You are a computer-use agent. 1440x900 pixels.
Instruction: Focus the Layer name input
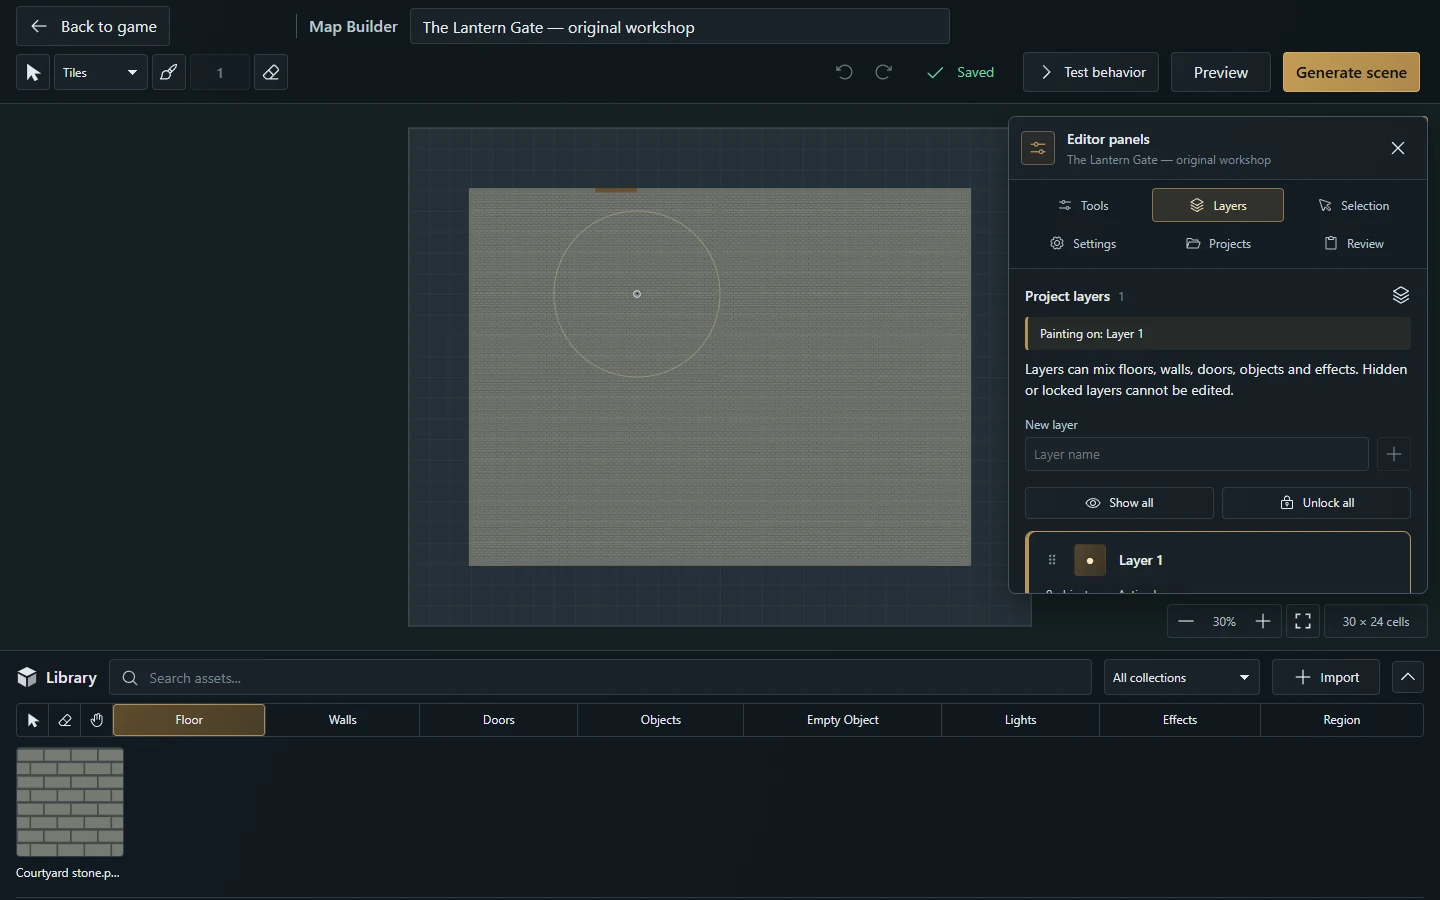[x=1196, y=454]
